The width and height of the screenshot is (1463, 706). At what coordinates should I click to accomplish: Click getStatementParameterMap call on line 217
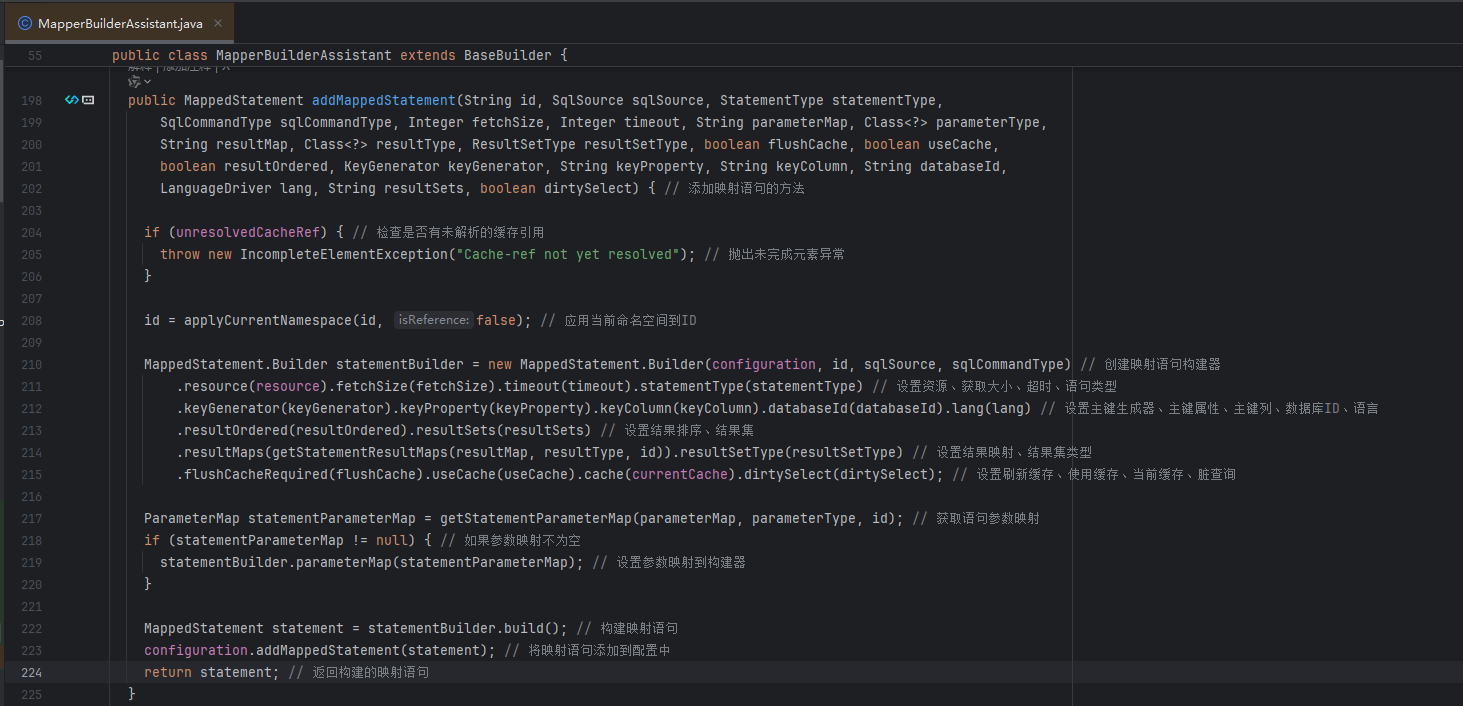click(x=535, y=518)
